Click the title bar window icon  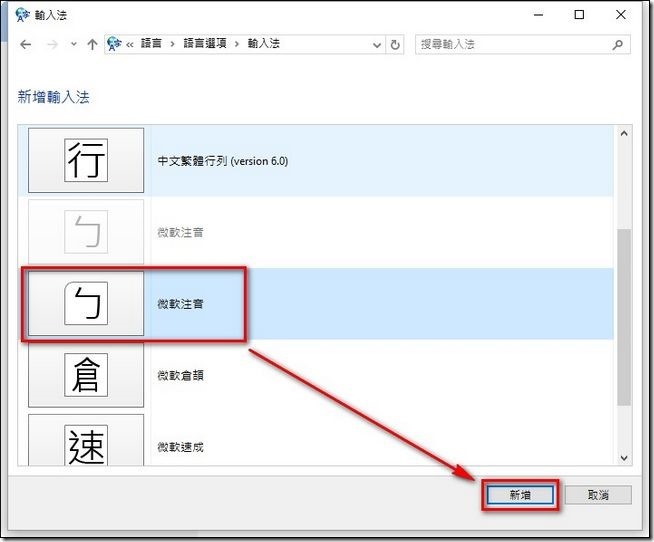[22, 15]
